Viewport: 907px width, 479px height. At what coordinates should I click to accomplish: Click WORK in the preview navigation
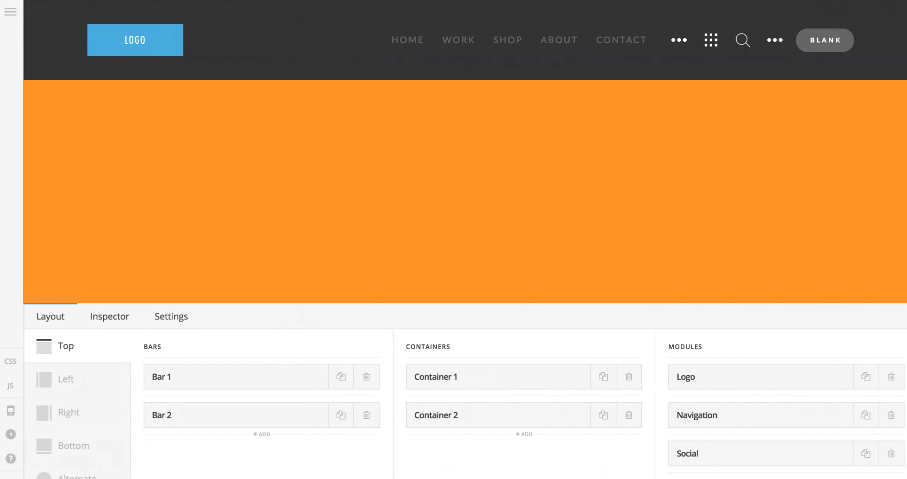458,40
